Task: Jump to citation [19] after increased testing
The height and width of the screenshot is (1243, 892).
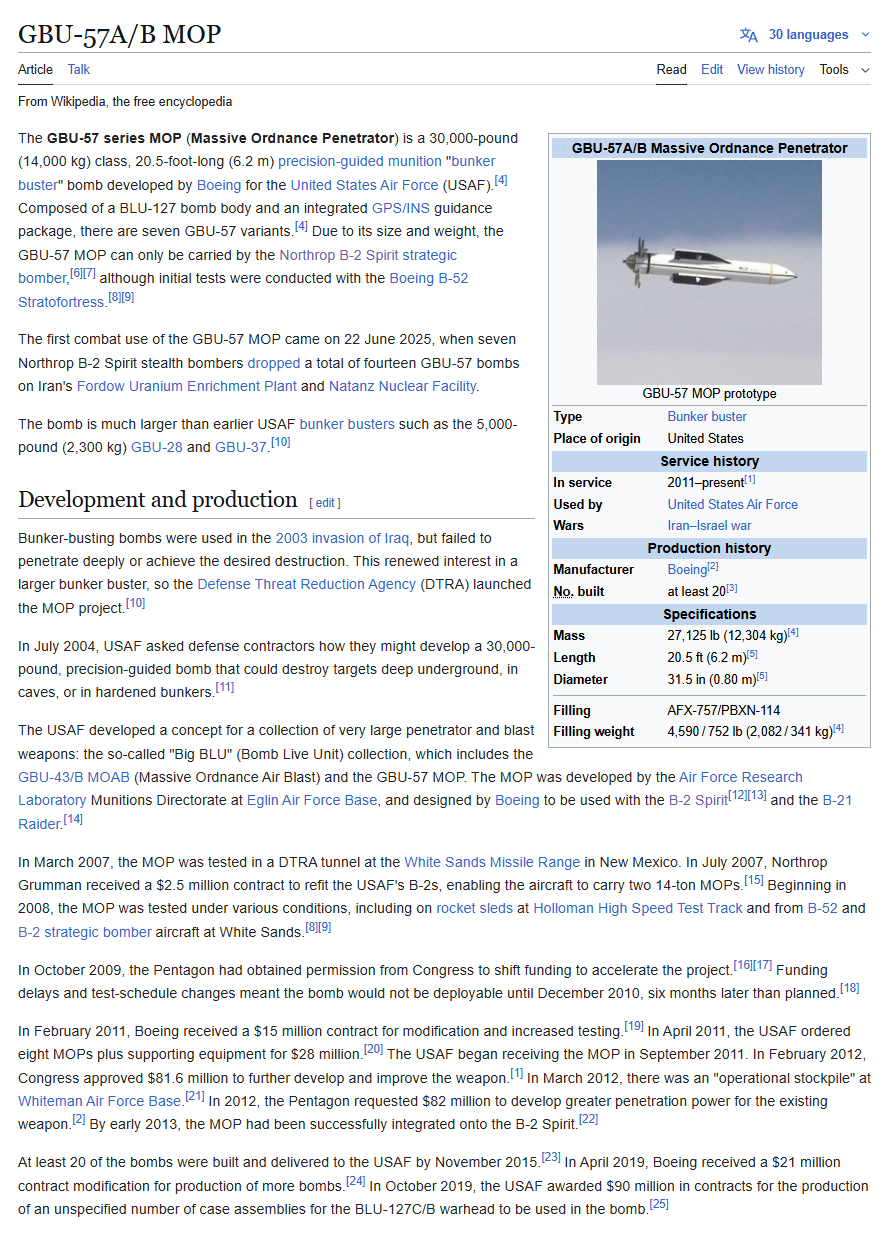Action: [x=634, y=1026]
